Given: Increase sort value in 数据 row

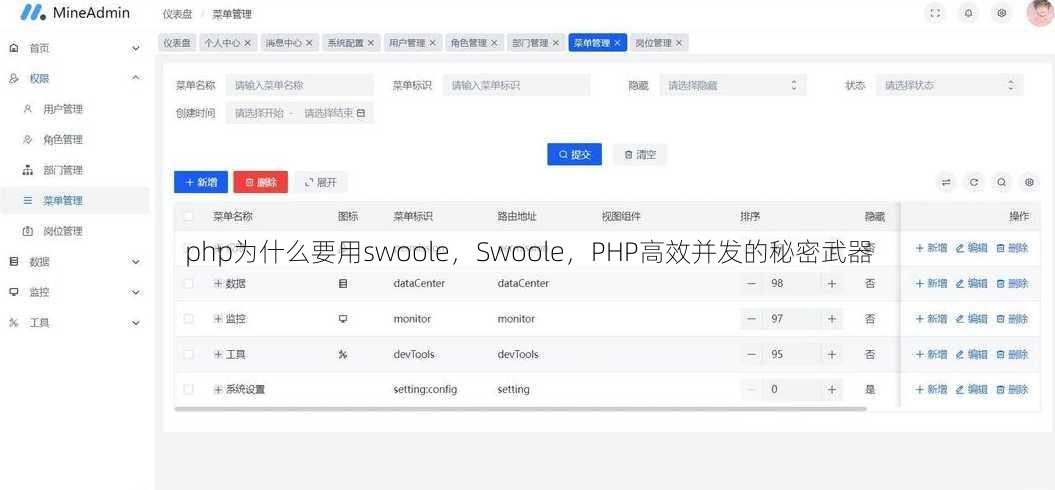Looking at the screenshot, I should tap(832, 283).
